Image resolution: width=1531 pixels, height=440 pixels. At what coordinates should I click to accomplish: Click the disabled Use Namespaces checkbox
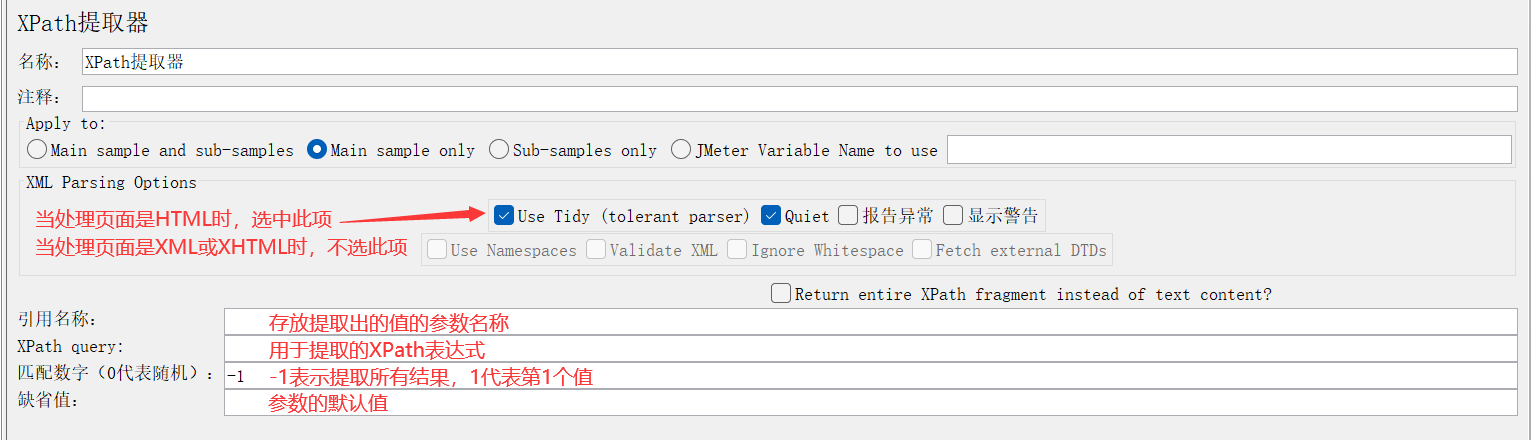[x=436, y=250]
